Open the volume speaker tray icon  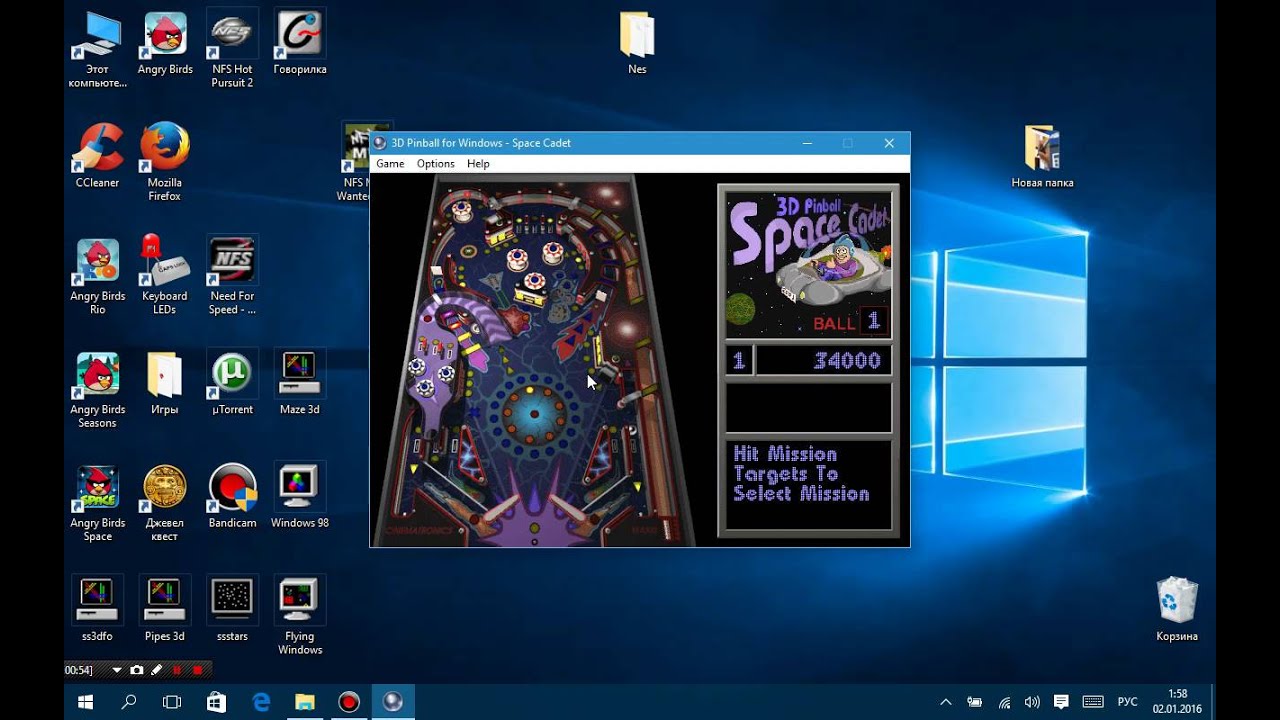pos(1033,702)
